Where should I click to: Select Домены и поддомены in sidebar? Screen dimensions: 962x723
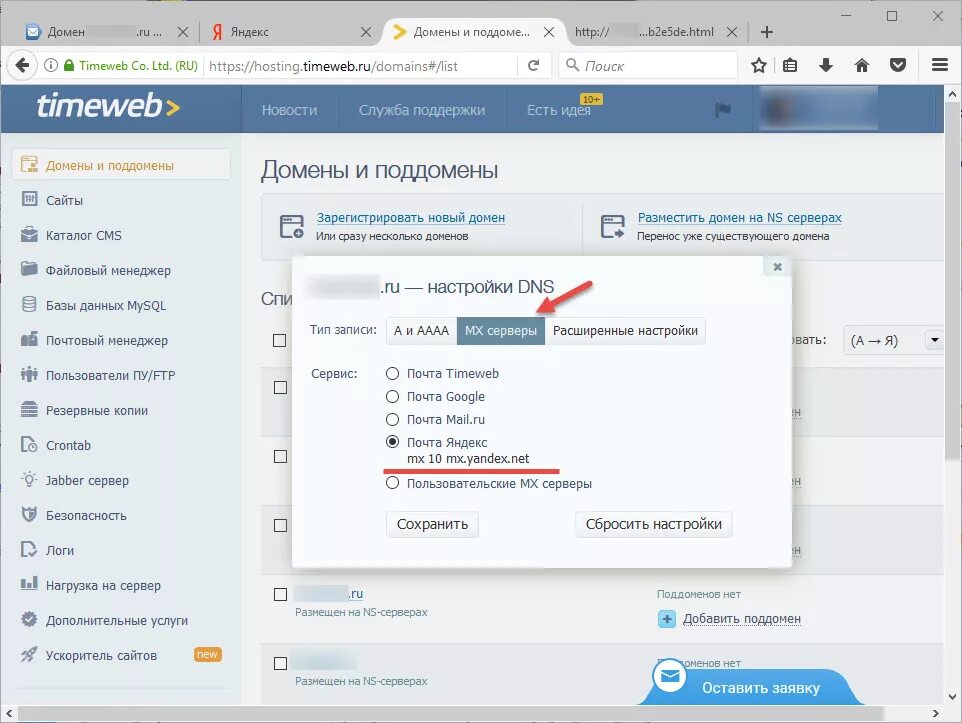click(121, 165)
